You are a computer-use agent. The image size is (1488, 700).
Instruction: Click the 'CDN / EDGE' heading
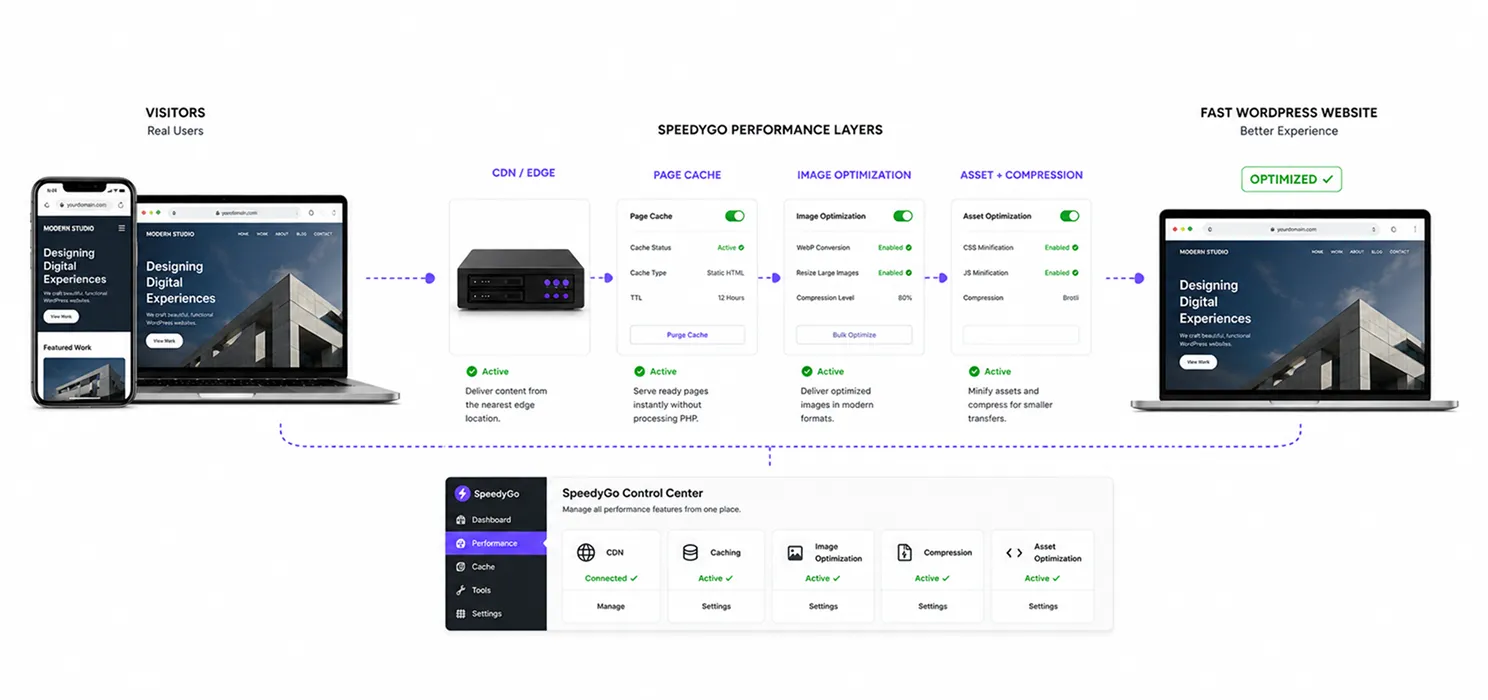[x=523, y=173]
